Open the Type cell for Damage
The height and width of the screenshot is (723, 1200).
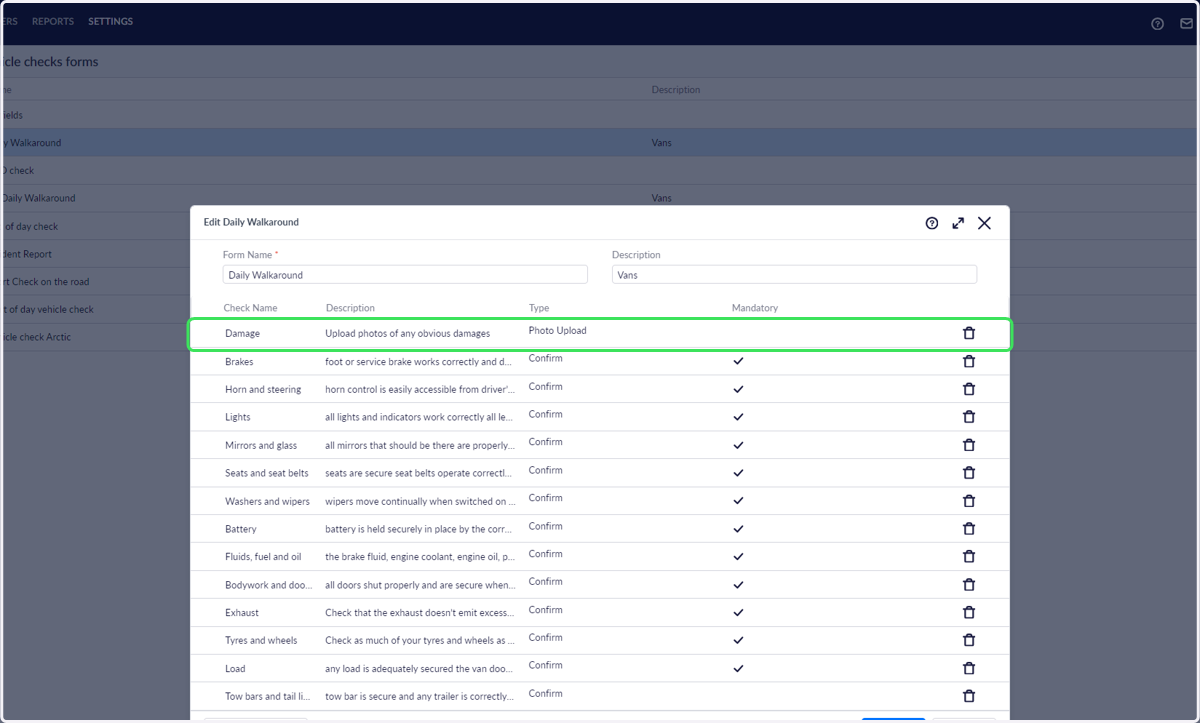[557, 331]
